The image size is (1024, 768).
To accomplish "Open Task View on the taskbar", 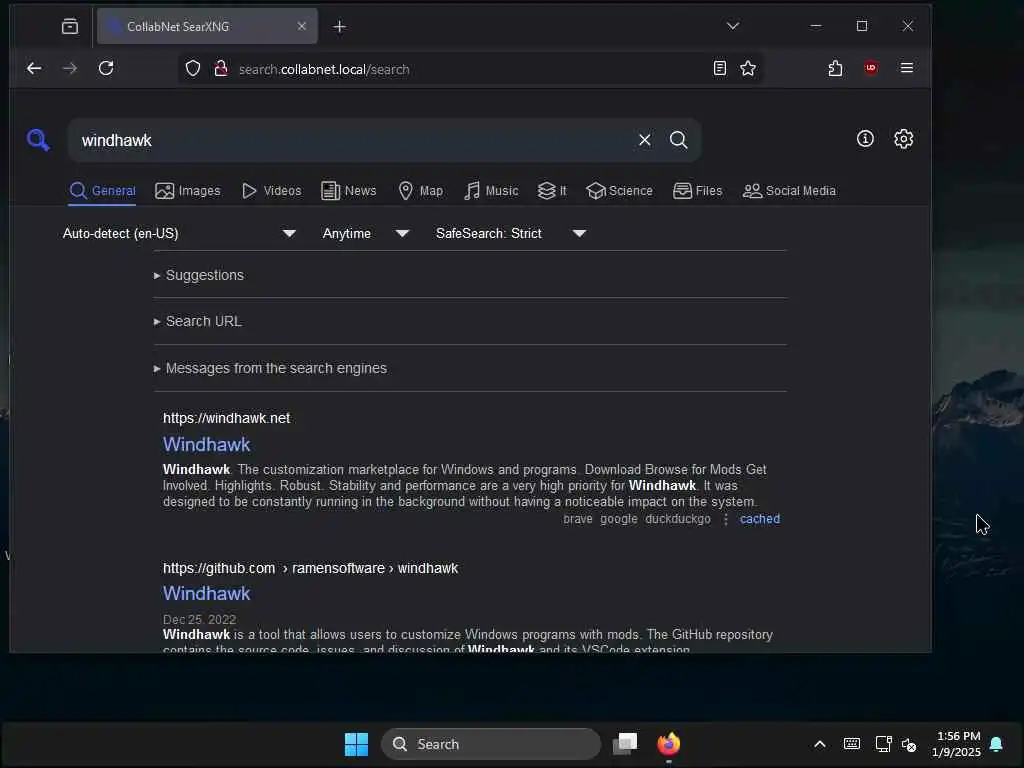I will coord(625,744).
